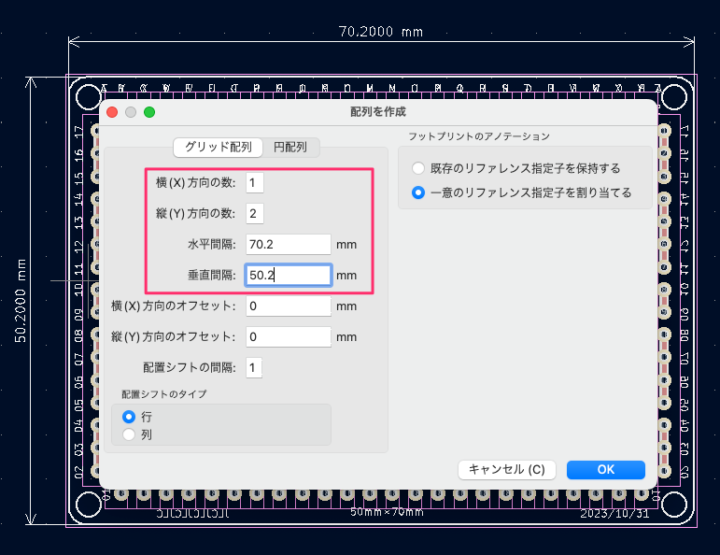Select the 70.2000 mm dimension label

(380, 32)
